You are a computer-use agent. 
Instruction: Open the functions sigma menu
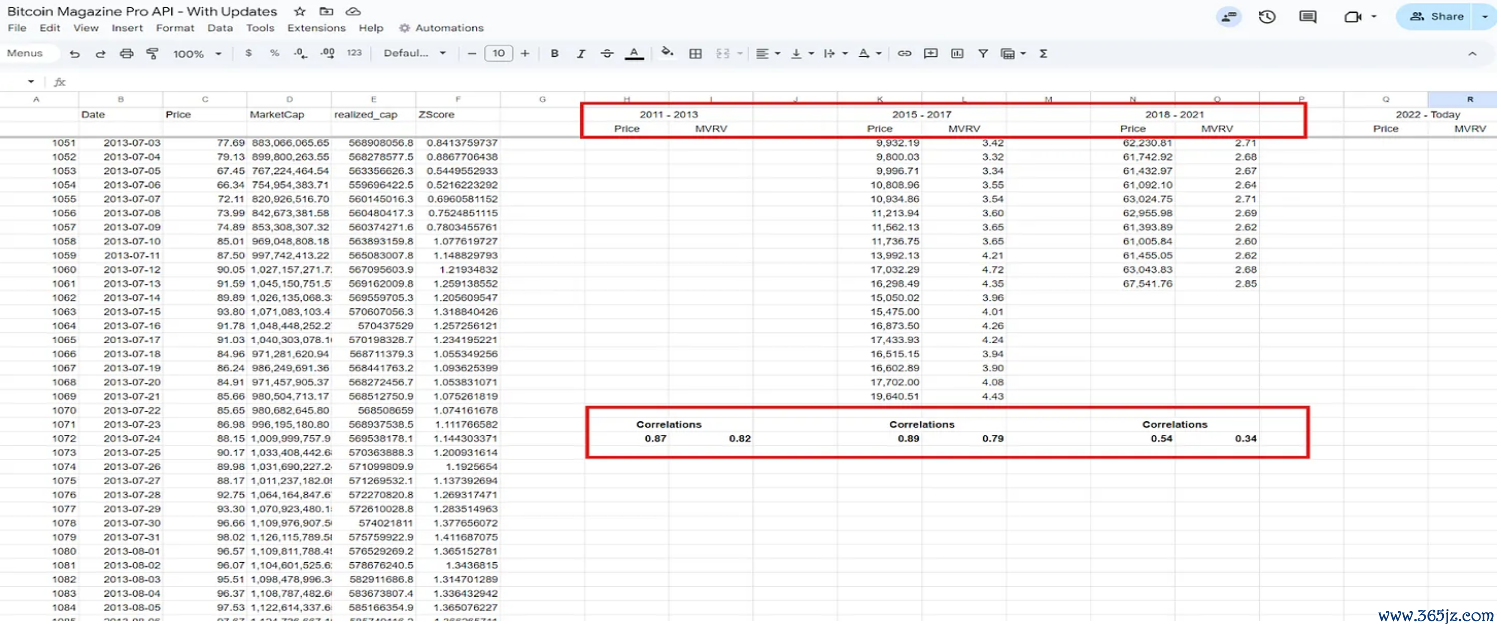(1043, 54)
